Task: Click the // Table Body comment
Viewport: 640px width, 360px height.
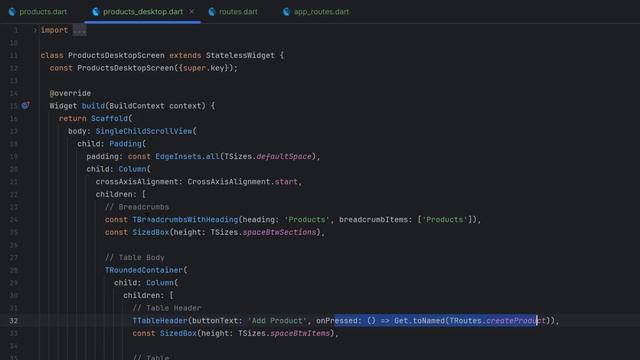Action: tap(135, 258)
